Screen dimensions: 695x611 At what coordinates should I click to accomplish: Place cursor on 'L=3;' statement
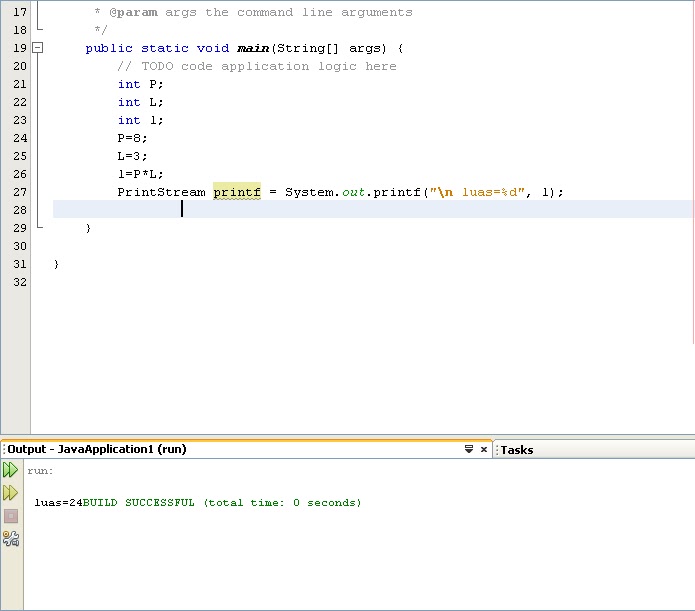point(132,156)
